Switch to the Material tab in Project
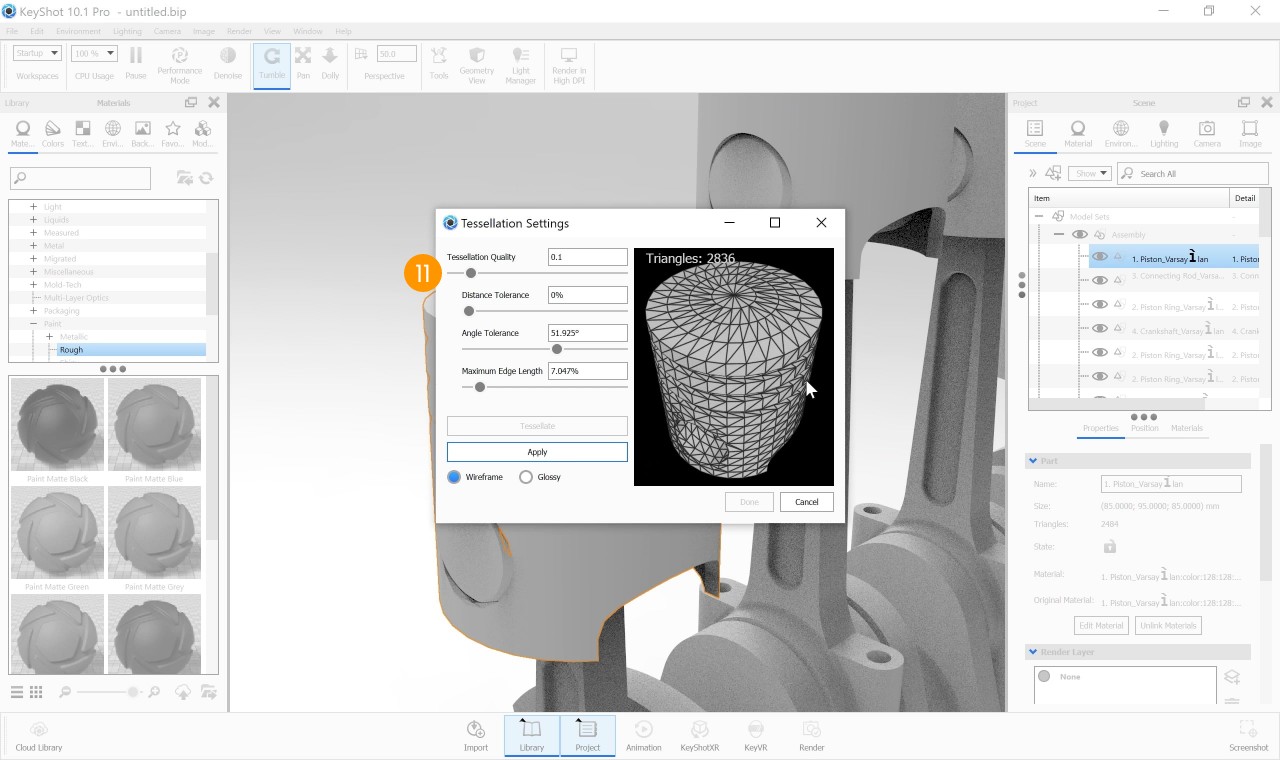This screenshot has width=1280, height=760. coord(1078,134)
